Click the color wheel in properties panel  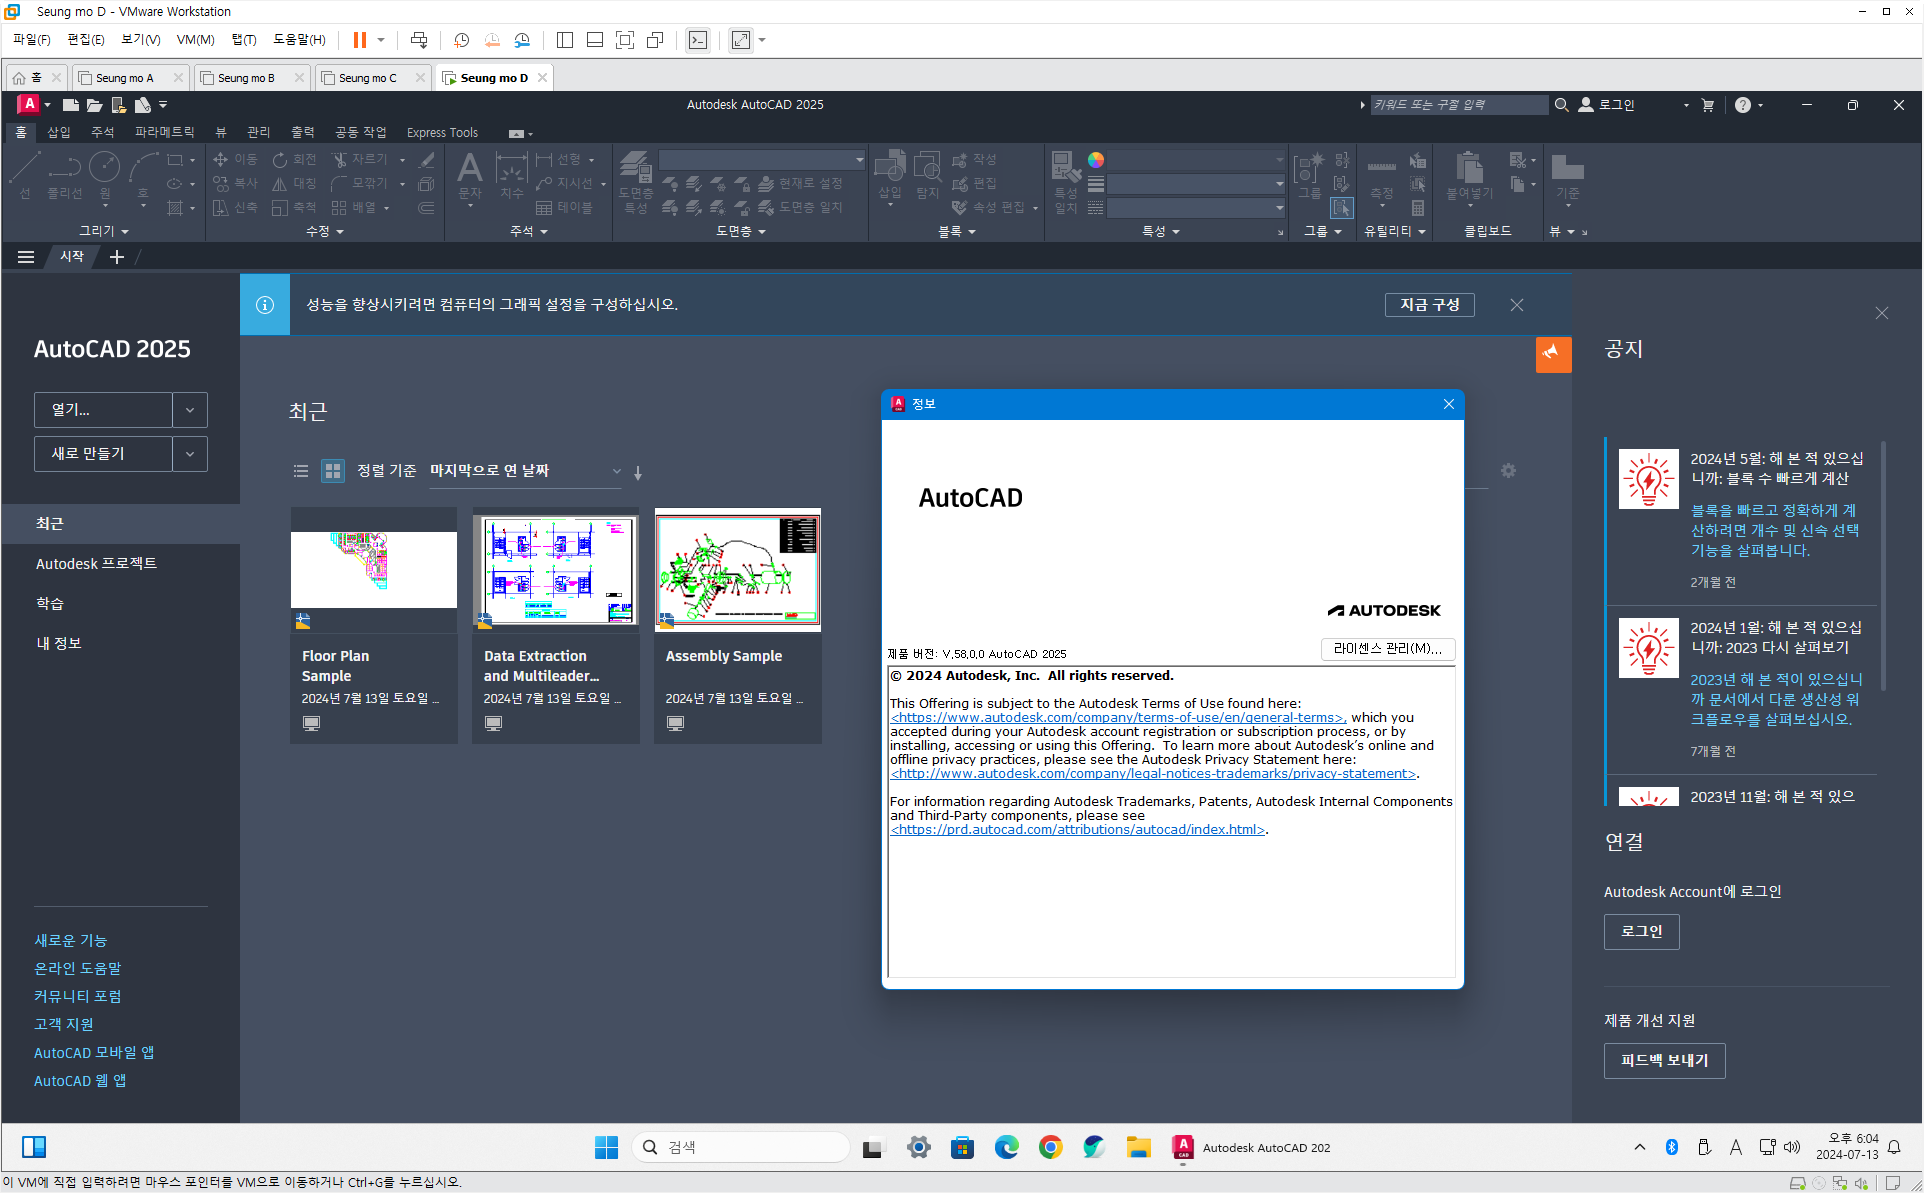1096,160
